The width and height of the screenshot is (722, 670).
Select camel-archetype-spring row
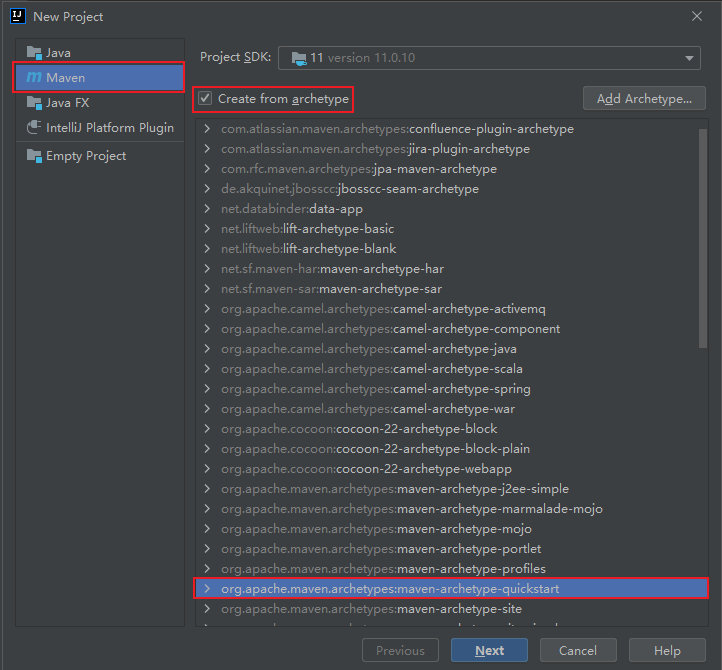pyautogui.click(x=451, y=389)
